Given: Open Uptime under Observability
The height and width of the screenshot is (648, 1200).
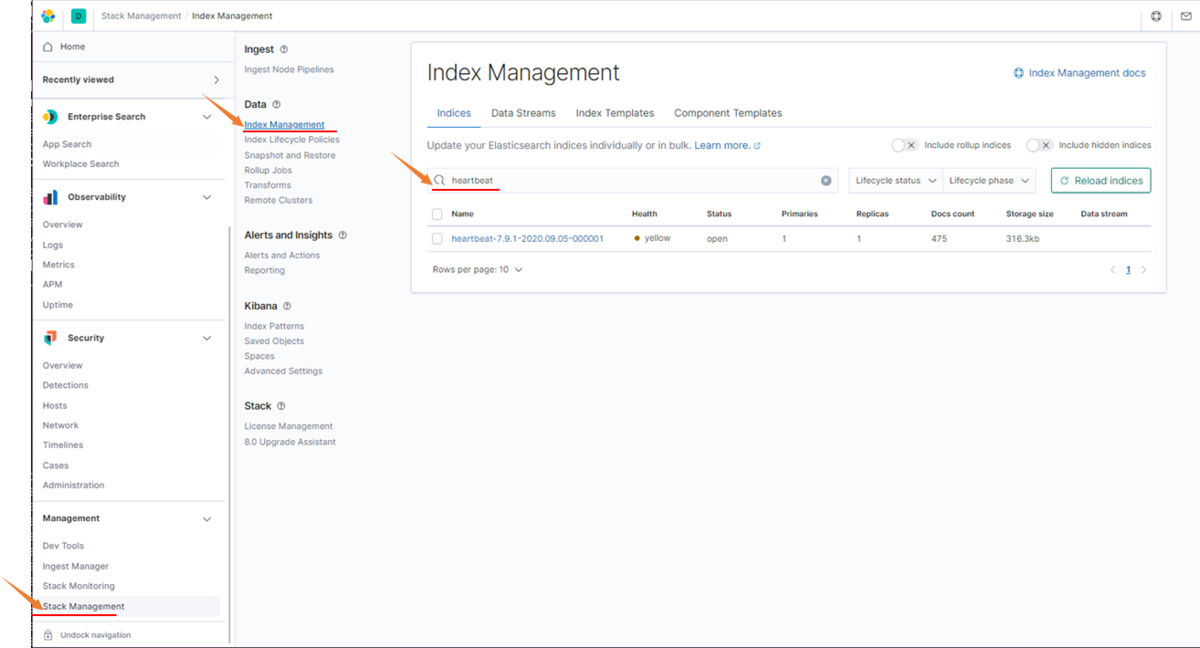Looking at the screenshot, I should [58, 305].
